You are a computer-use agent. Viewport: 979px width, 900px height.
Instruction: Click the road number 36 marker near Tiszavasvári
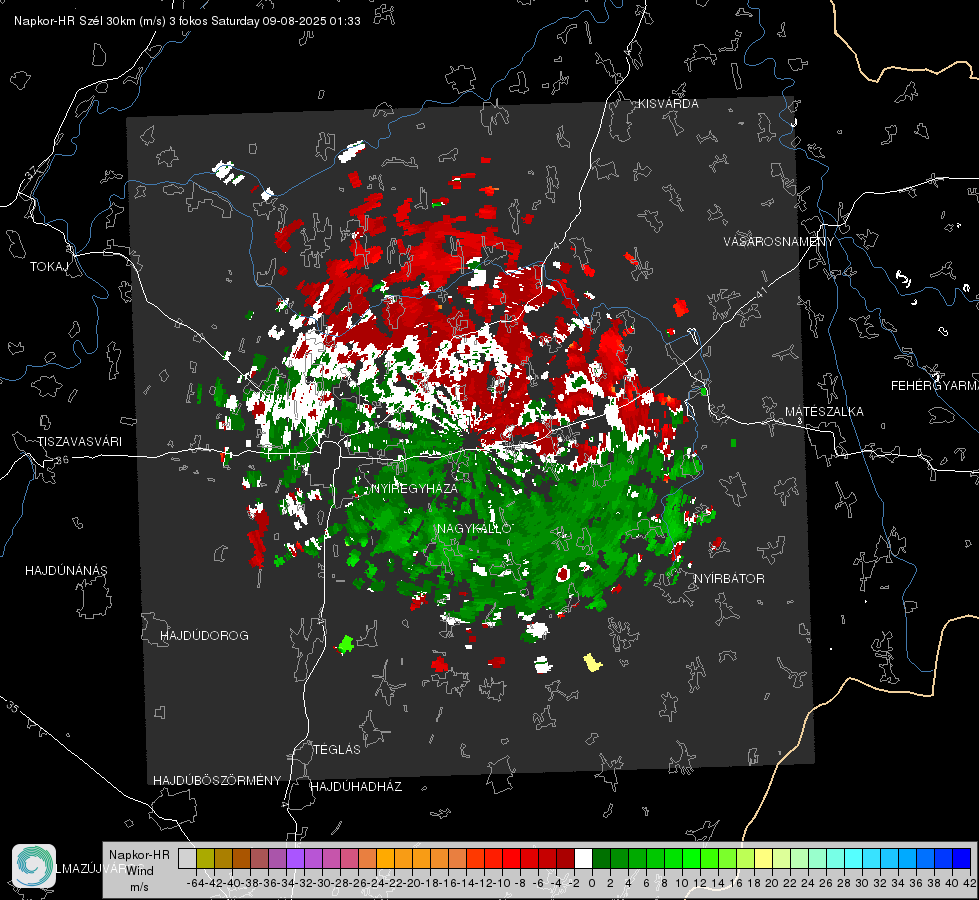(x=62, y=460)
